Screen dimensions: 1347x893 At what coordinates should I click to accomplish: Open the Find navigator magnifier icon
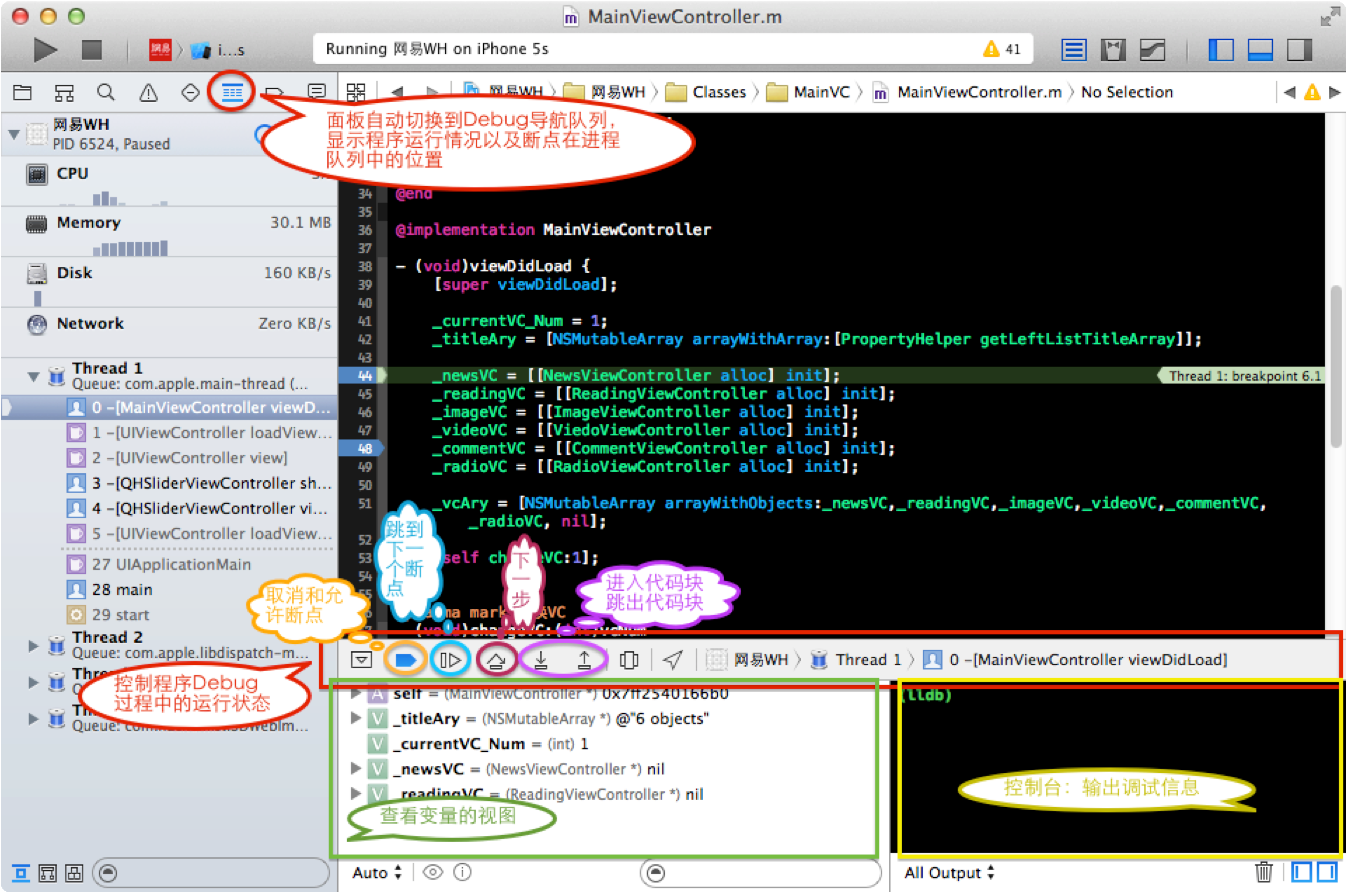coord(106,92)
